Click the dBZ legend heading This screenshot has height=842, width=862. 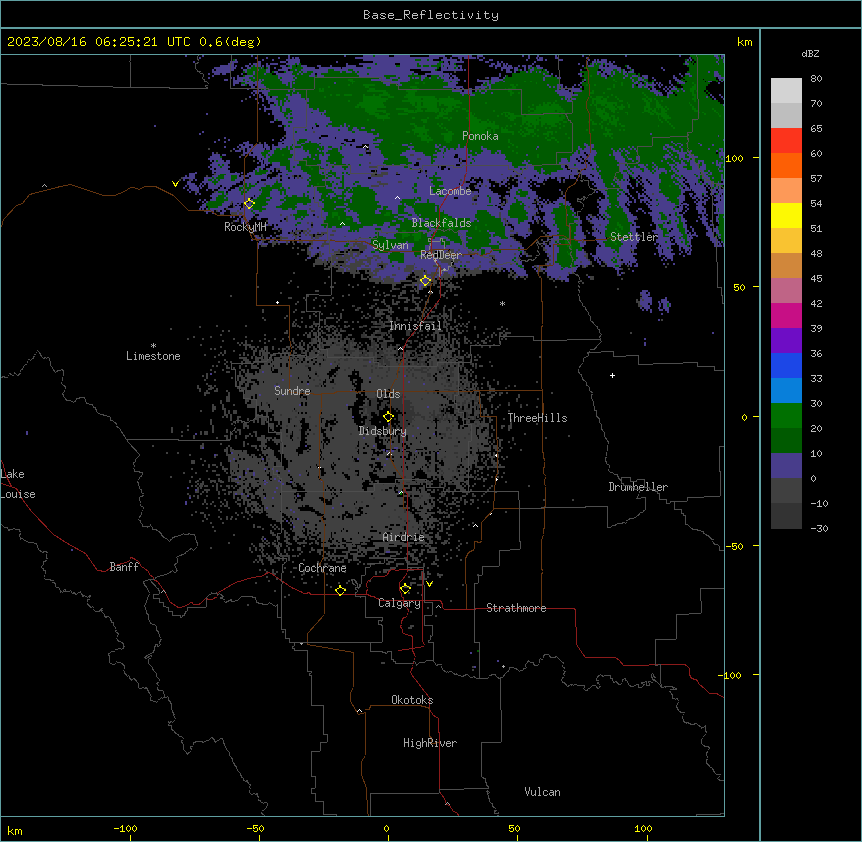[810, 54]
